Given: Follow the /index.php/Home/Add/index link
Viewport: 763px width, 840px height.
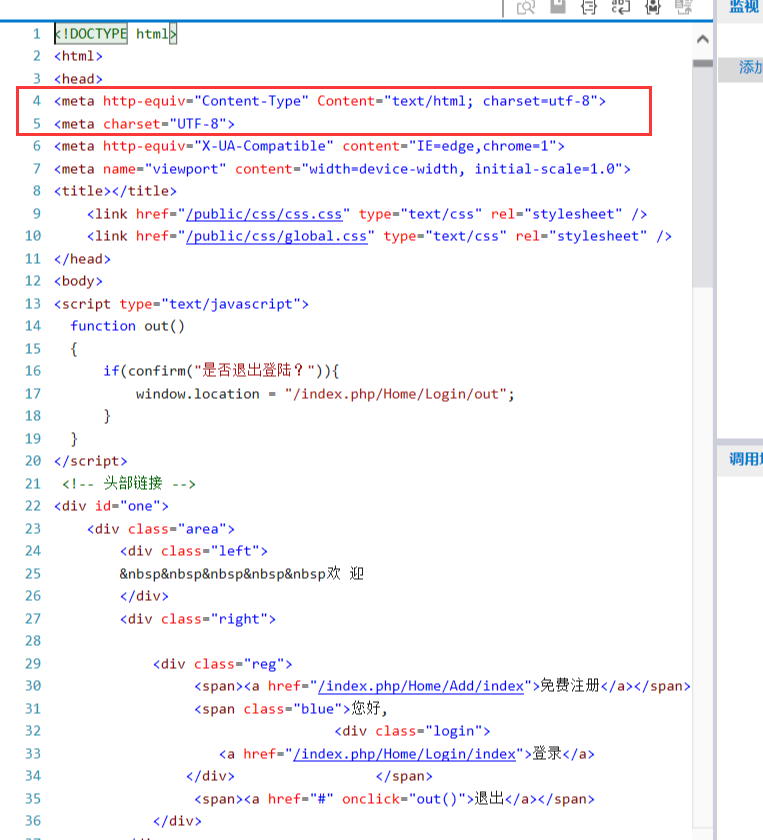Looking at the screenshot, I should [x=422, y=686].
